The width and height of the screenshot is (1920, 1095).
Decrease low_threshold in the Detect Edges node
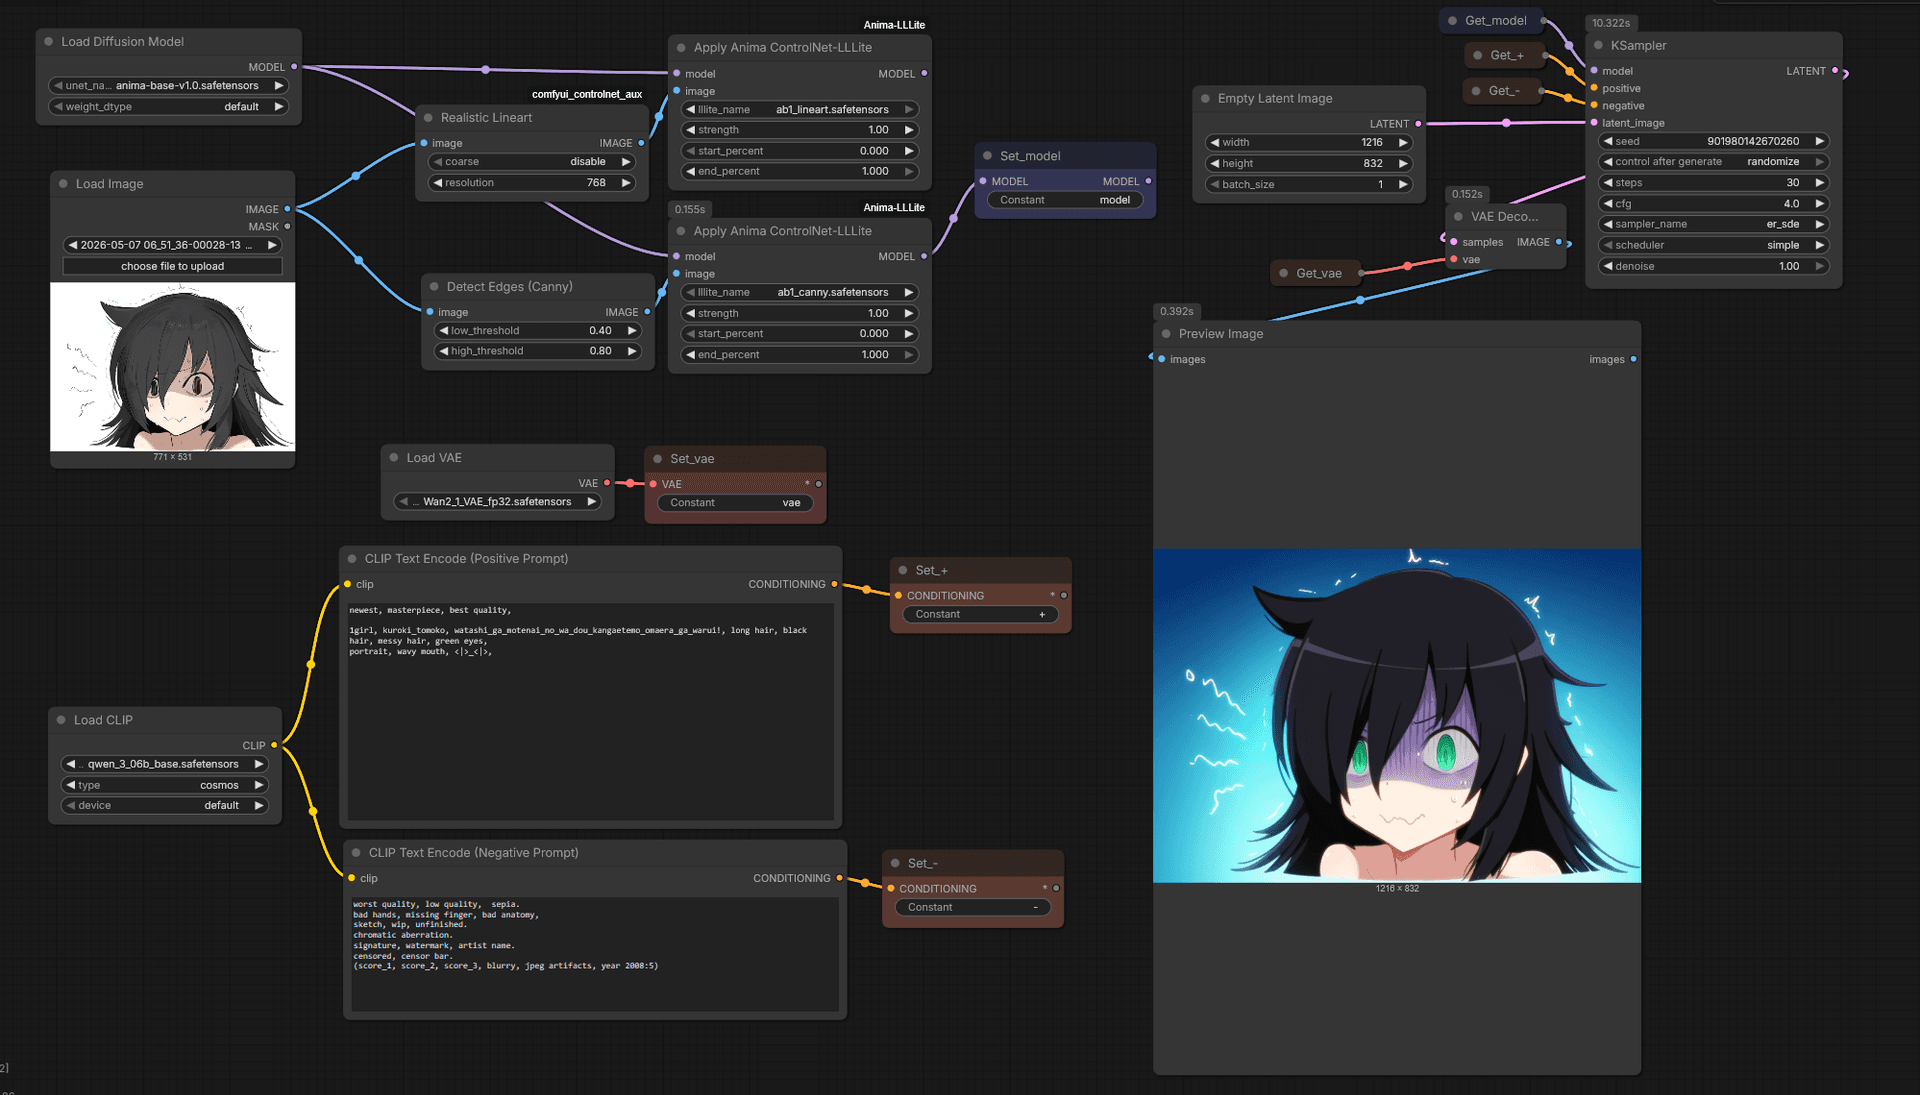(444, 331)
